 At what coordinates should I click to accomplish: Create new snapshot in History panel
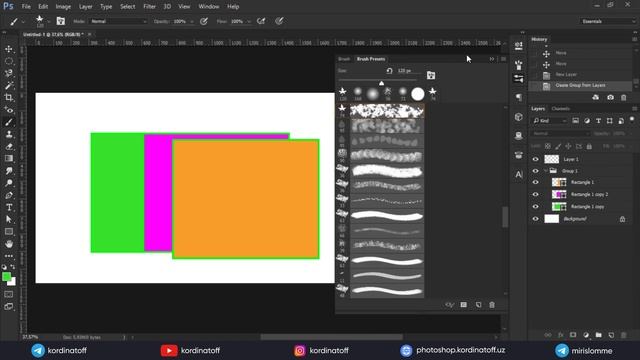click(x=610, y=98)
